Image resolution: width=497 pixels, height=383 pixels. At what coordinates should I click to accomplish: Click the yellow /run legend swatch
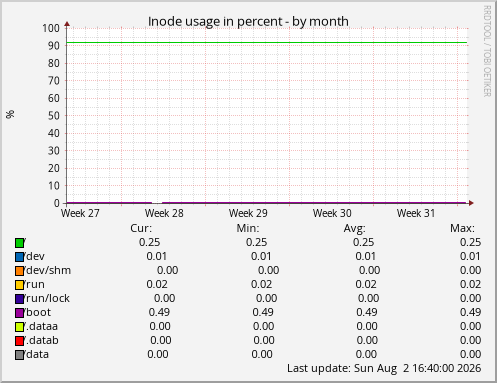point(20,285)
